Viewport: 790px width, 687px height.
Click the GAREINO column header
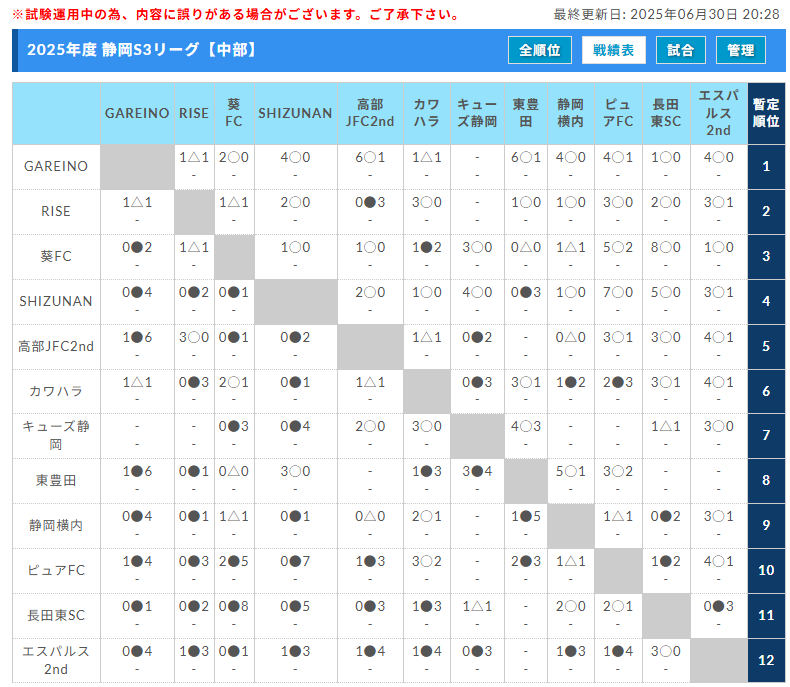coord(137,113)
